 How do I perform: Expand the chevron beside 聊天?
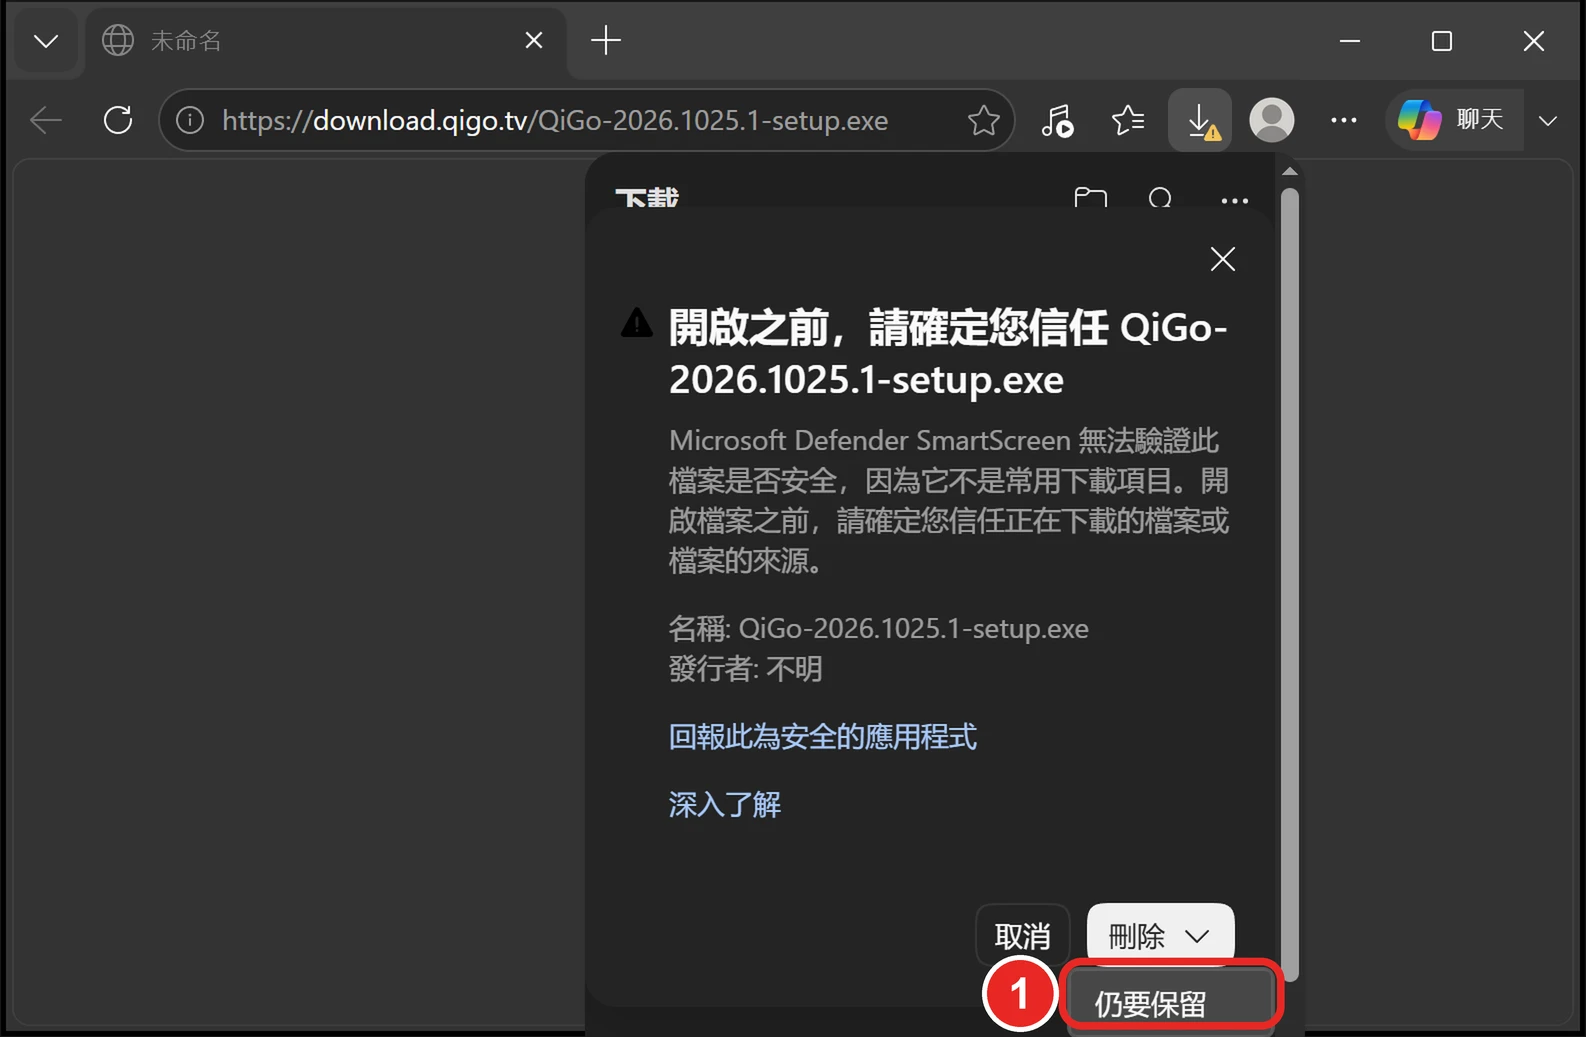click(x=1548, y=121)
